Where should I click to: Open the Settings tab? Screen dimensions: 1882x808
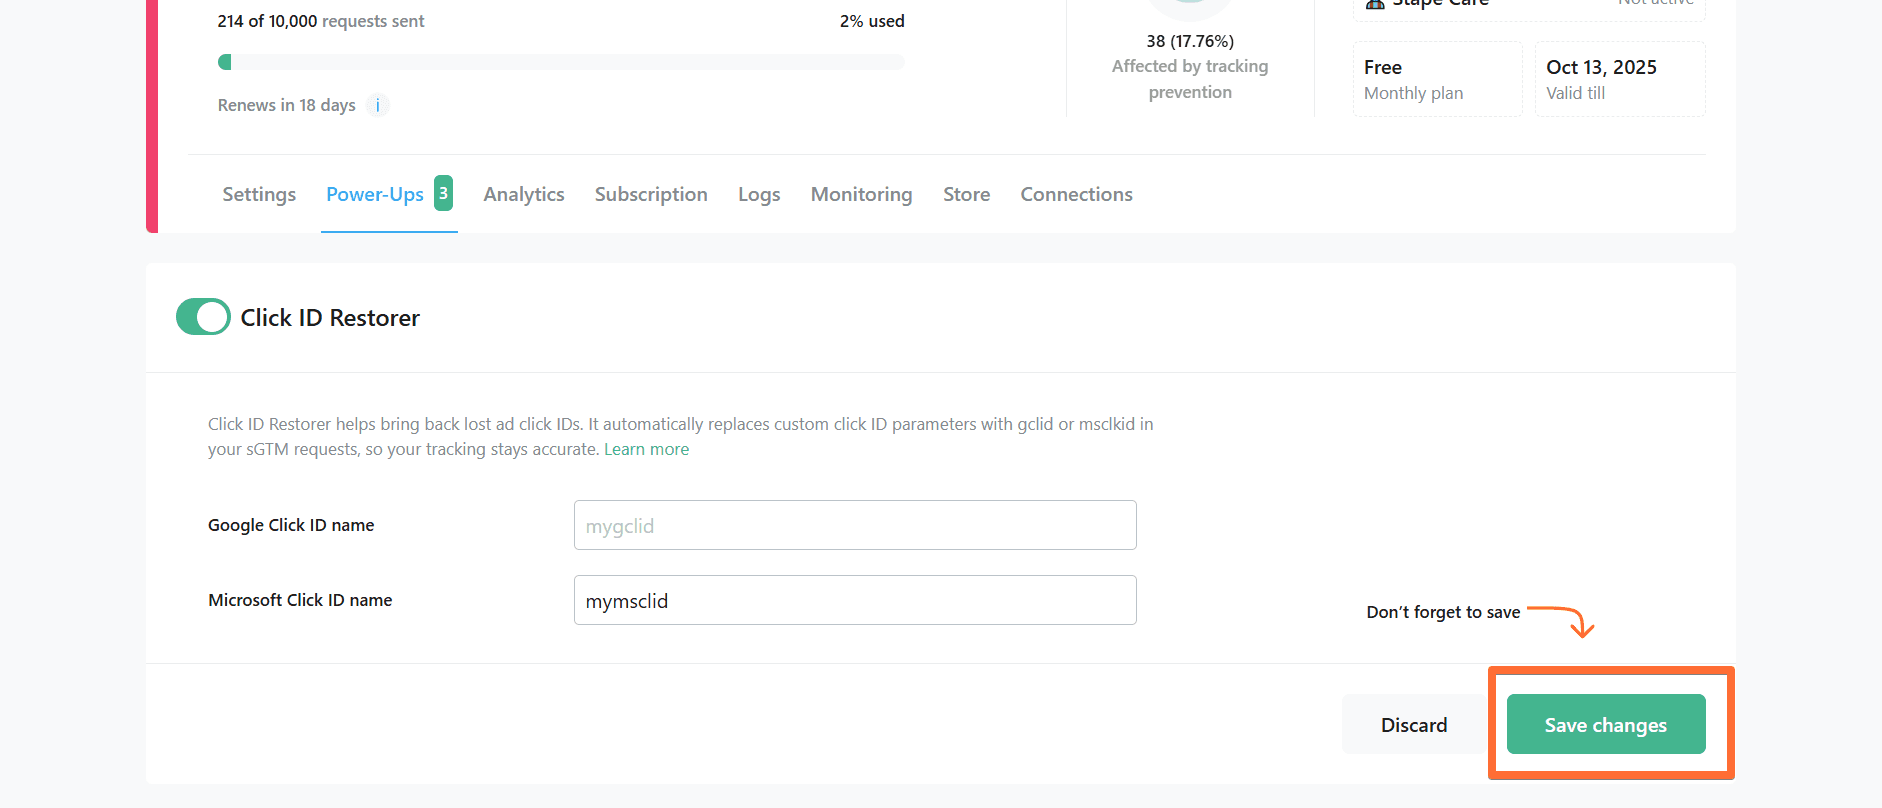[x=259, y=194]
